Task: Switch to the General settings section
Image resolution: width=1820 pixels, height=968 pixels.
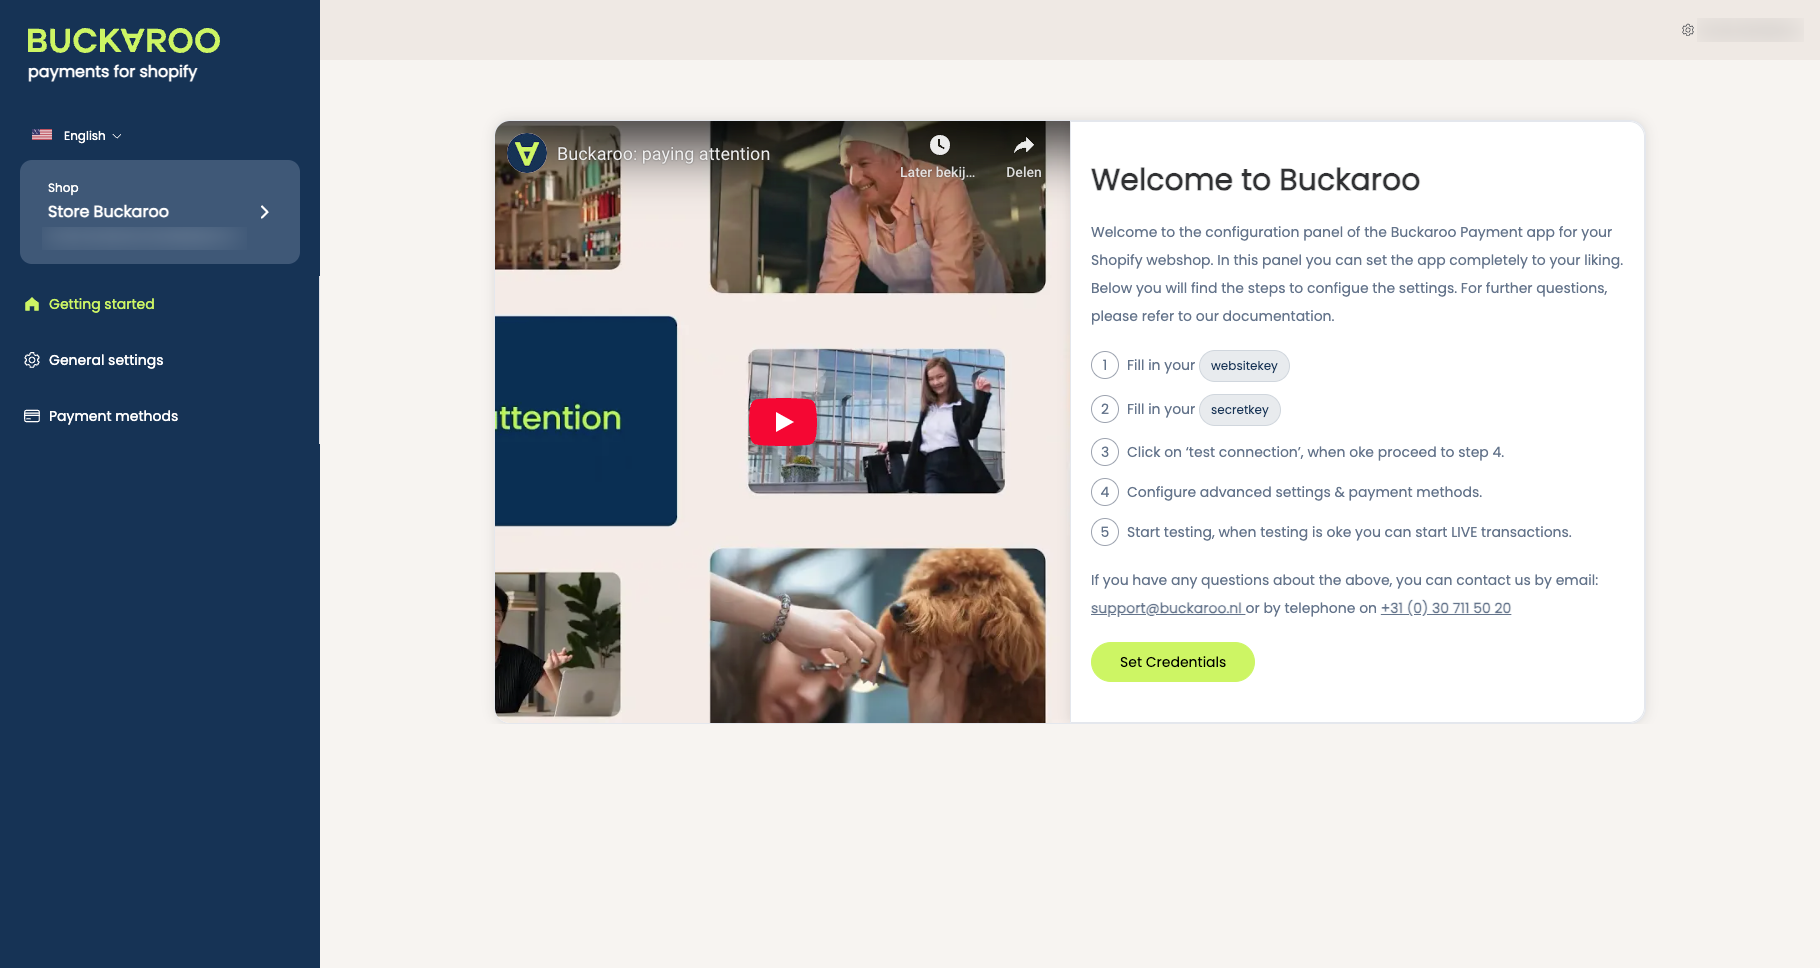Action: pos(105,360)
